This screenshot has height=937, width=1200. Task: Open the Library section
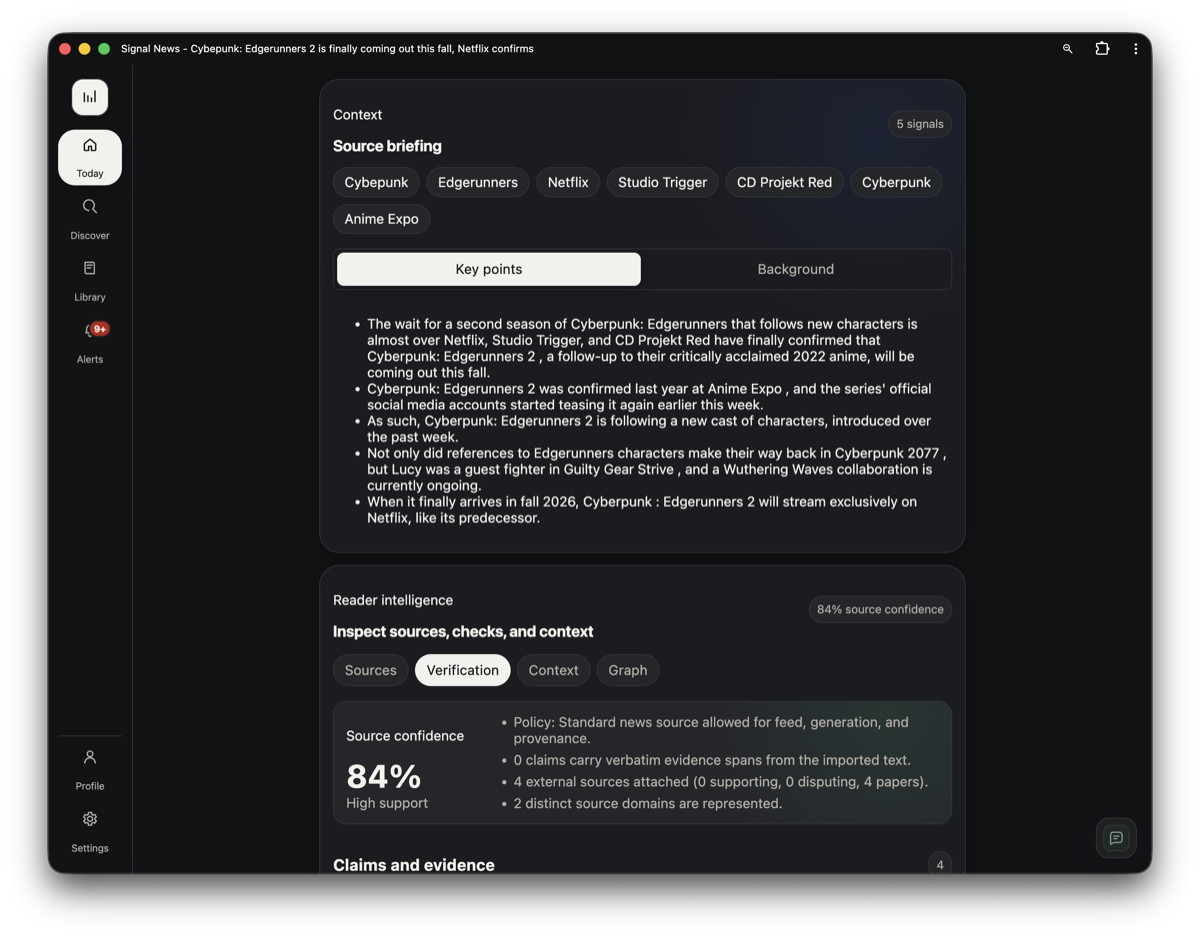click(90, 281)
